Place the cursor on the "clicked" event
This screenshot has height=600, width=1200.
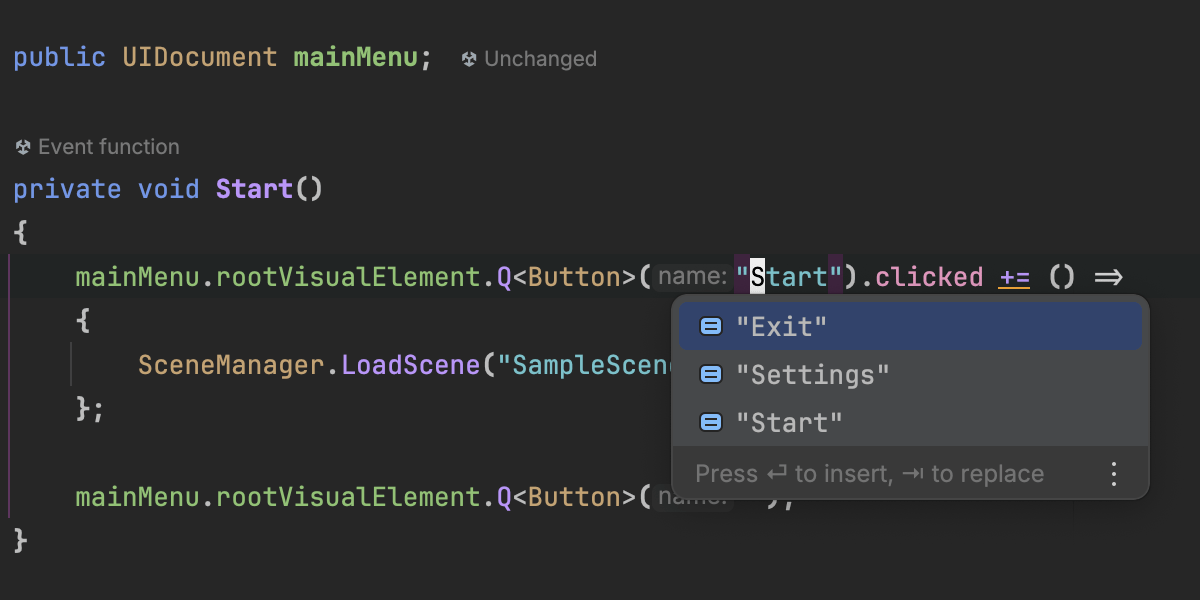point(928,277)
